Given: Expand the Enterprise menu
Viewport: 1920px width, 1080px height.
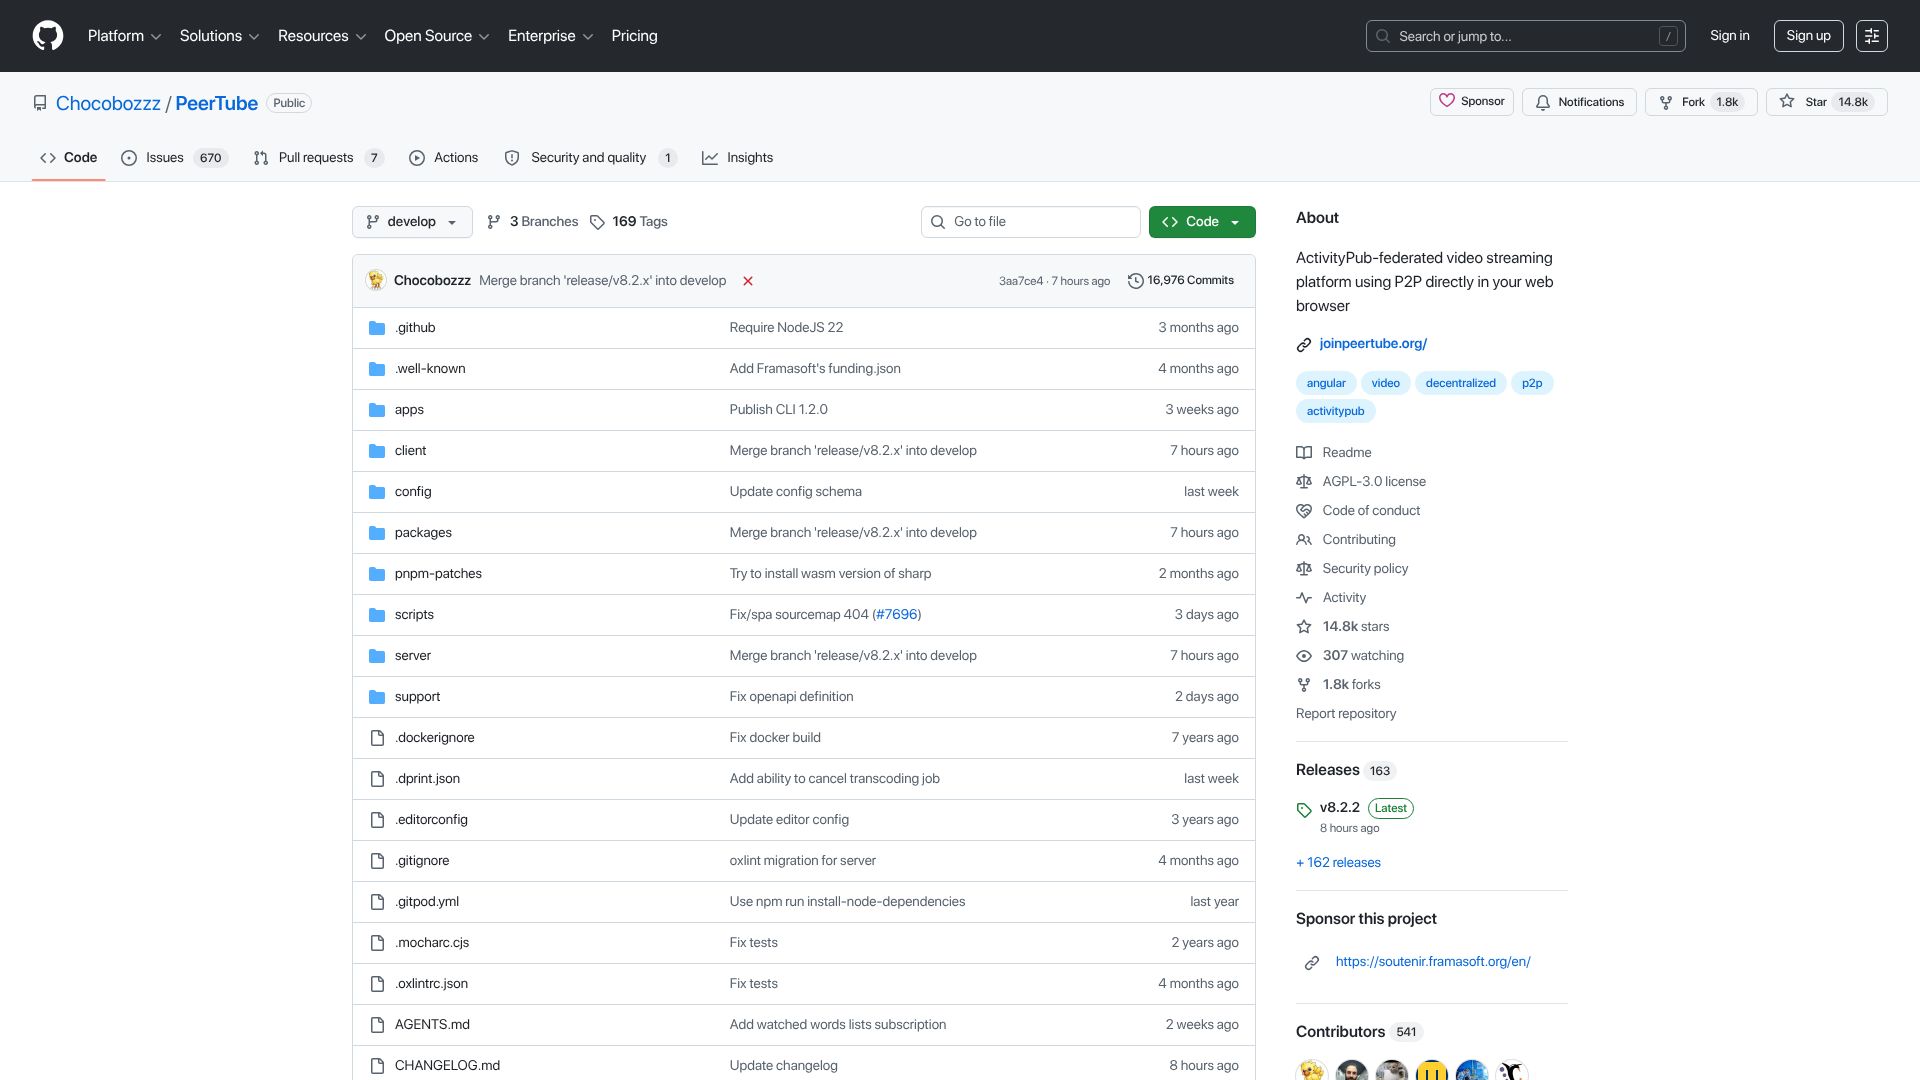Looking at the screenshot, I should click(550, 36).
